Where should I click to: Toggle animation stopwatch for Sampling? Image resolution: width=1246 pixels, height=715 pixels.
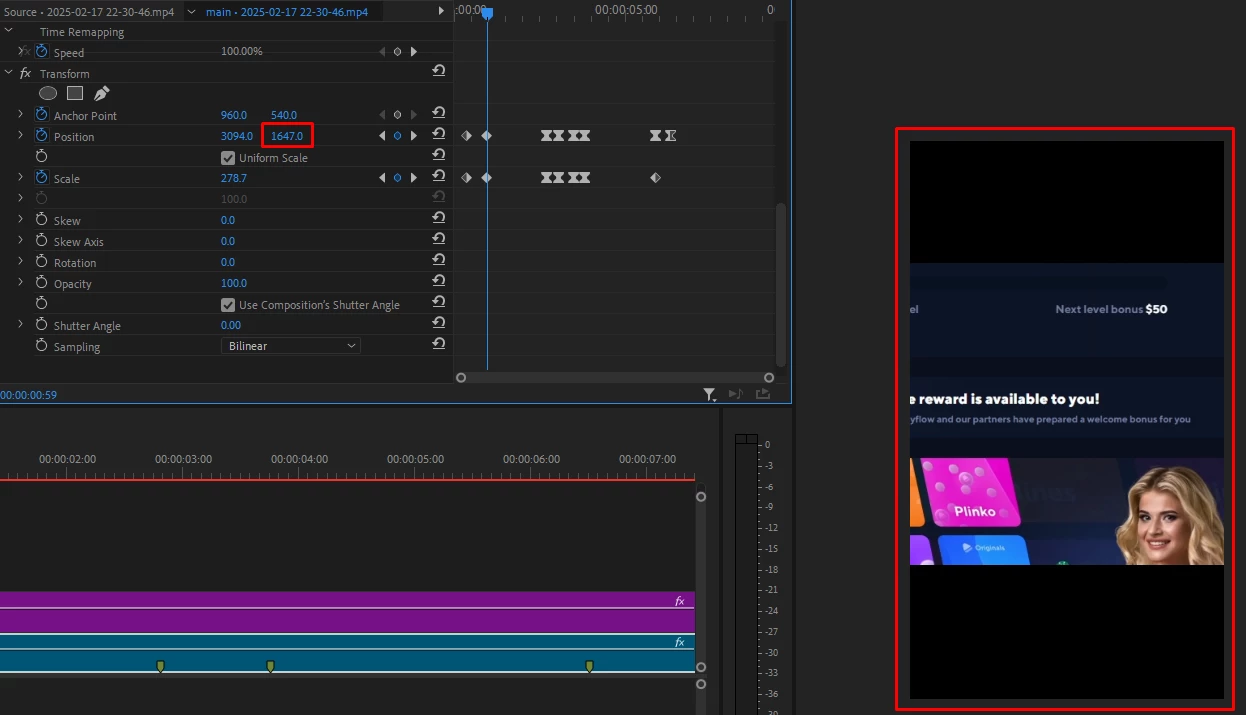point(42,345)
